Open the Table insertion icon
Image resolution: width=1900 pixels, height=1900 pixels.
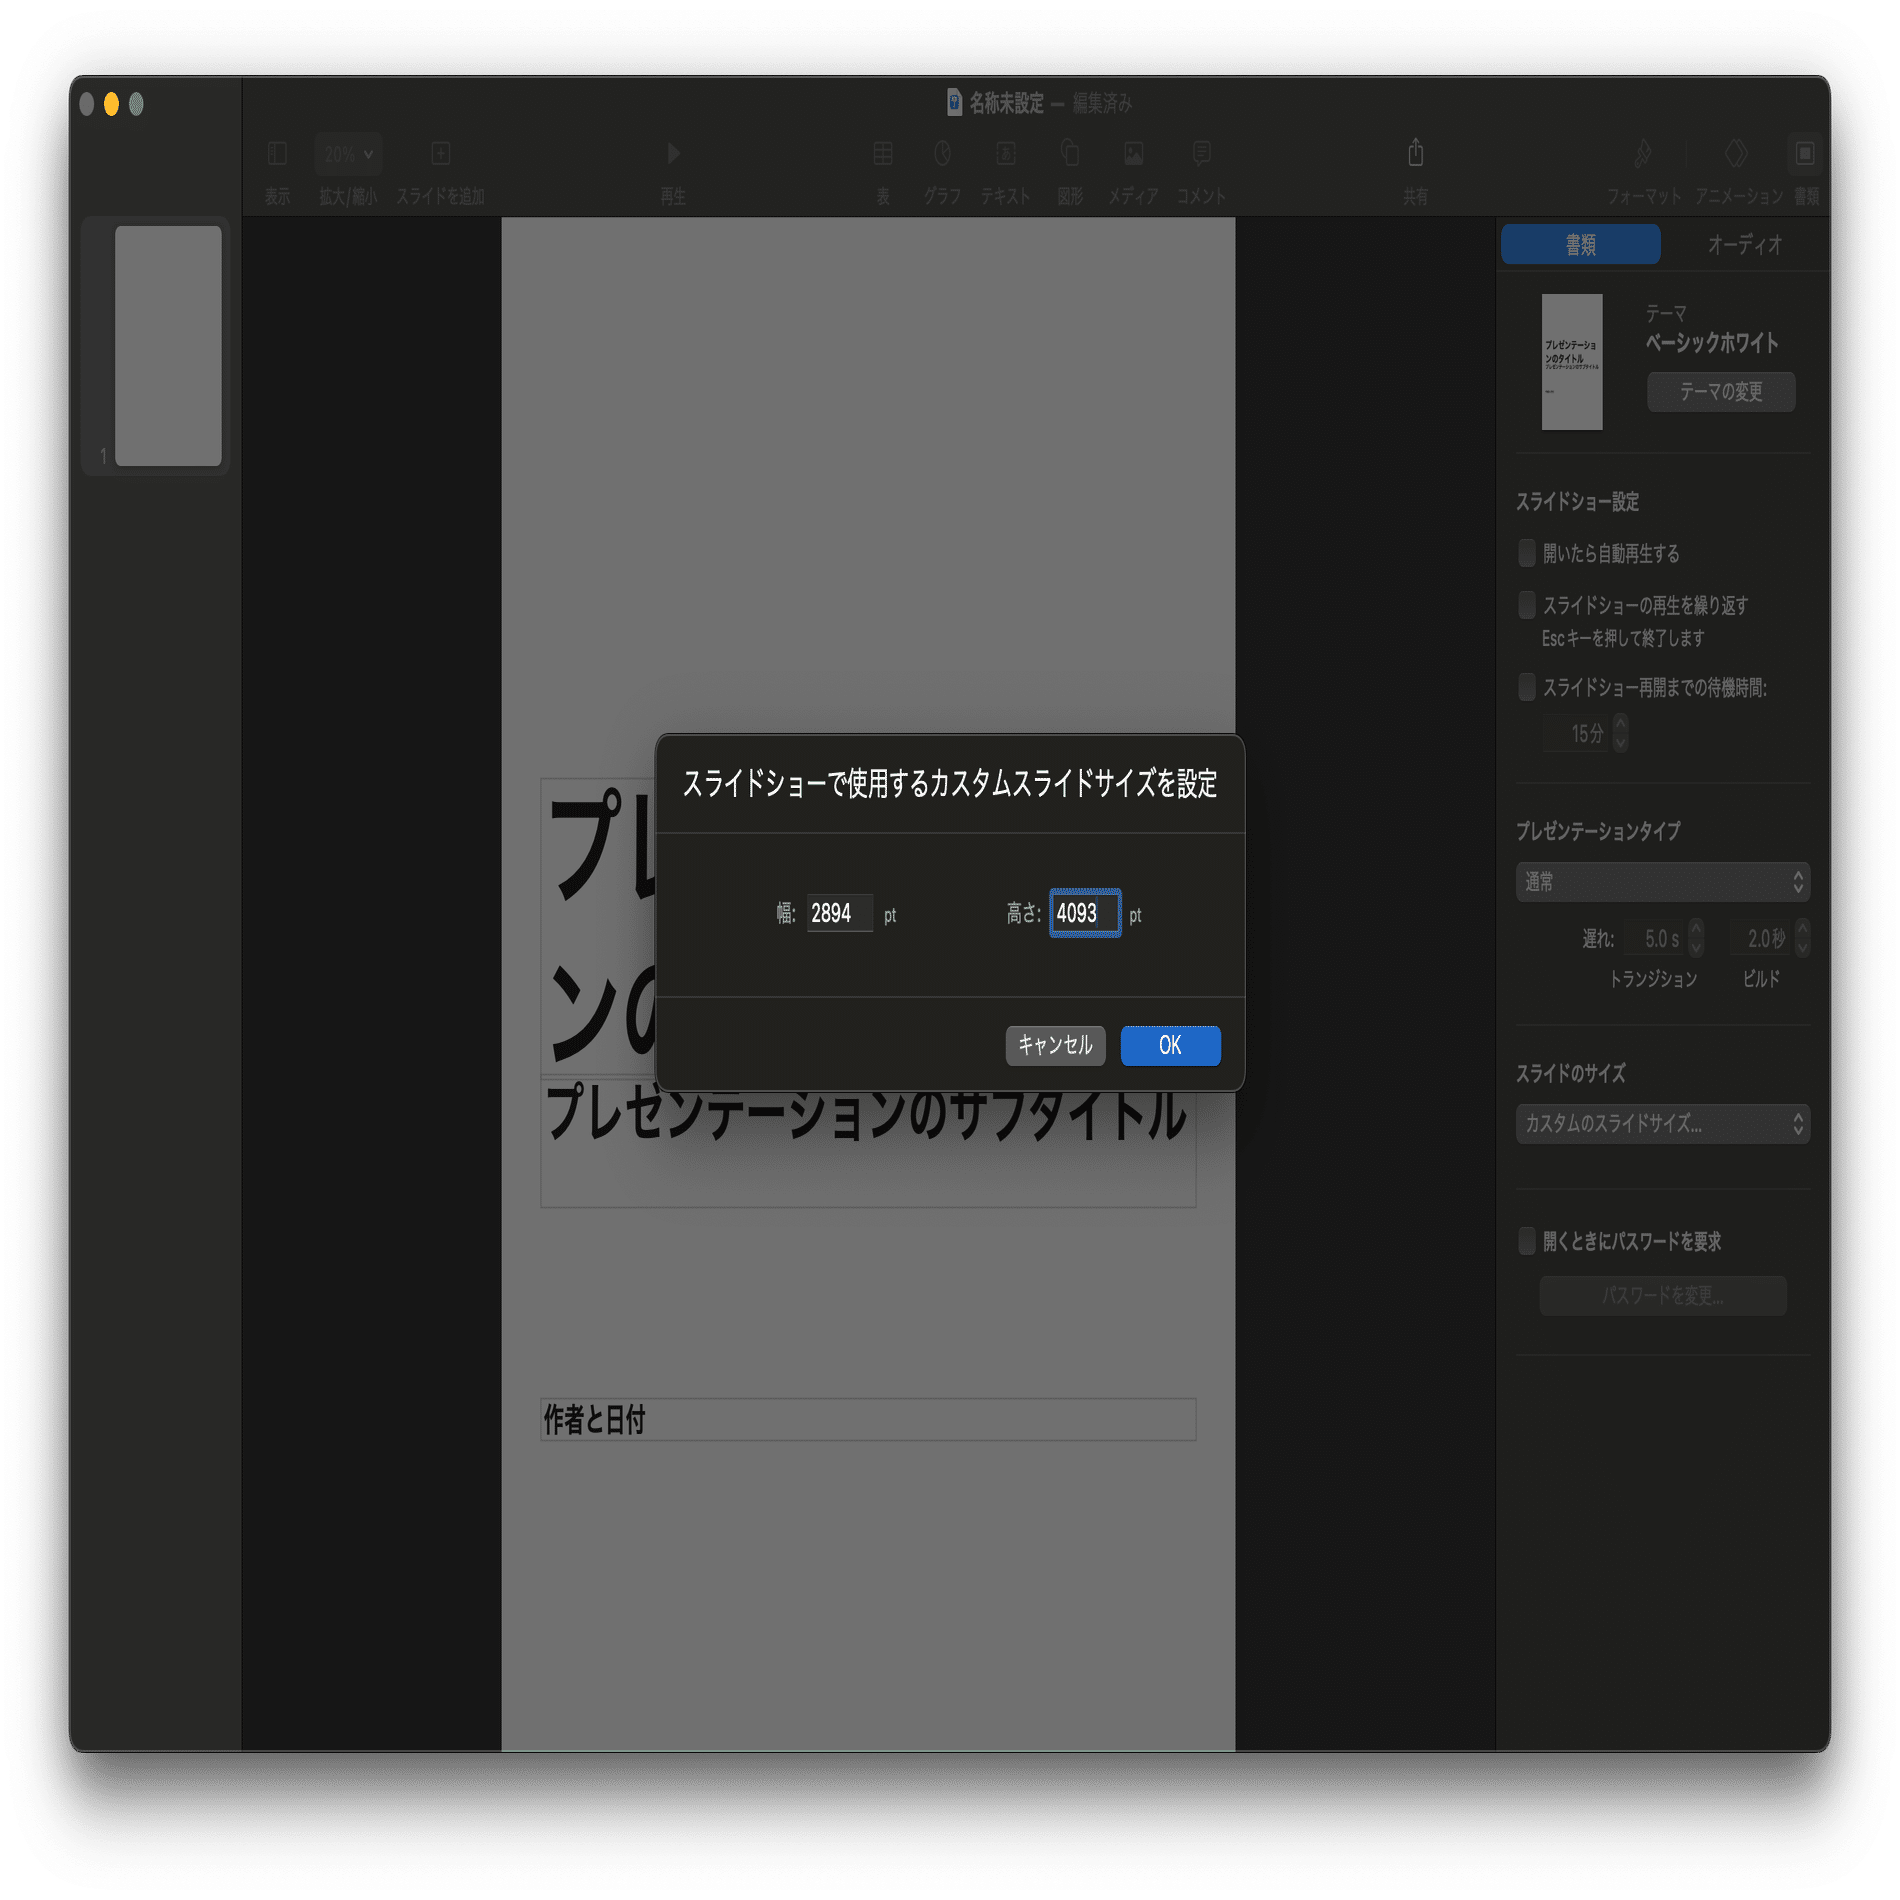point(882,153)
